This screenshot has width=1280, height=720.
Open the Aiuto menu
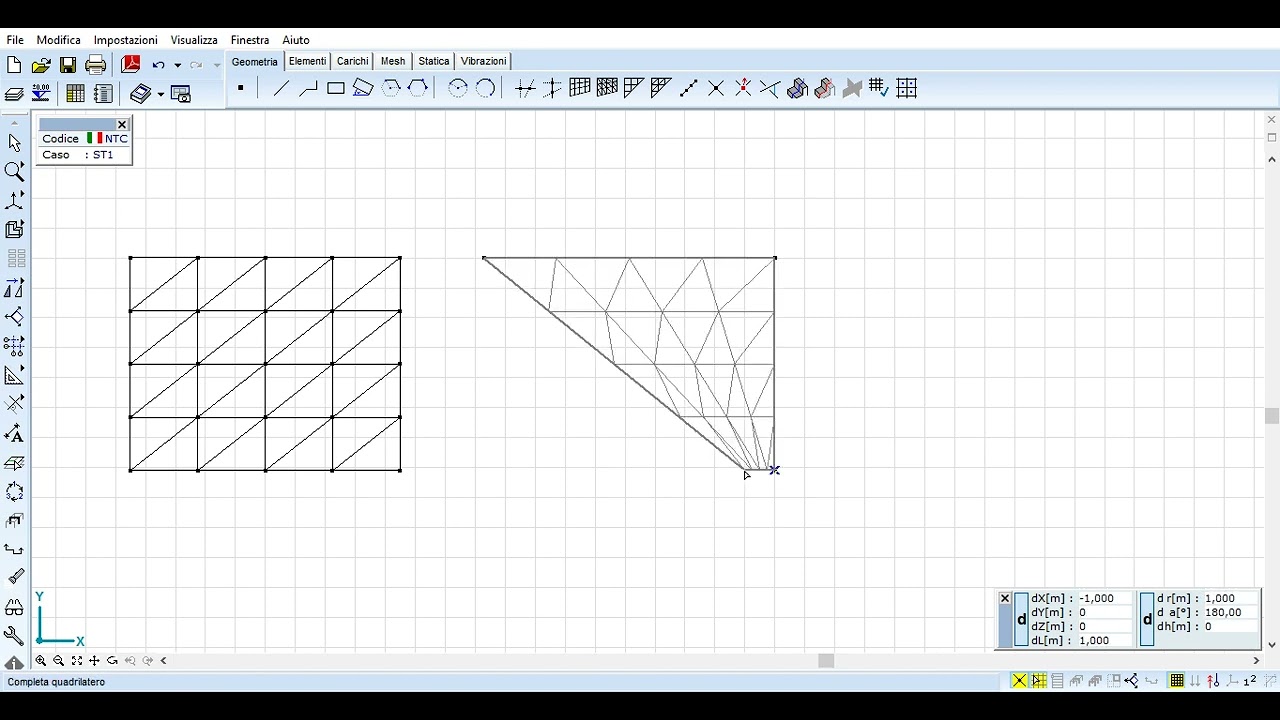point(296,40)
